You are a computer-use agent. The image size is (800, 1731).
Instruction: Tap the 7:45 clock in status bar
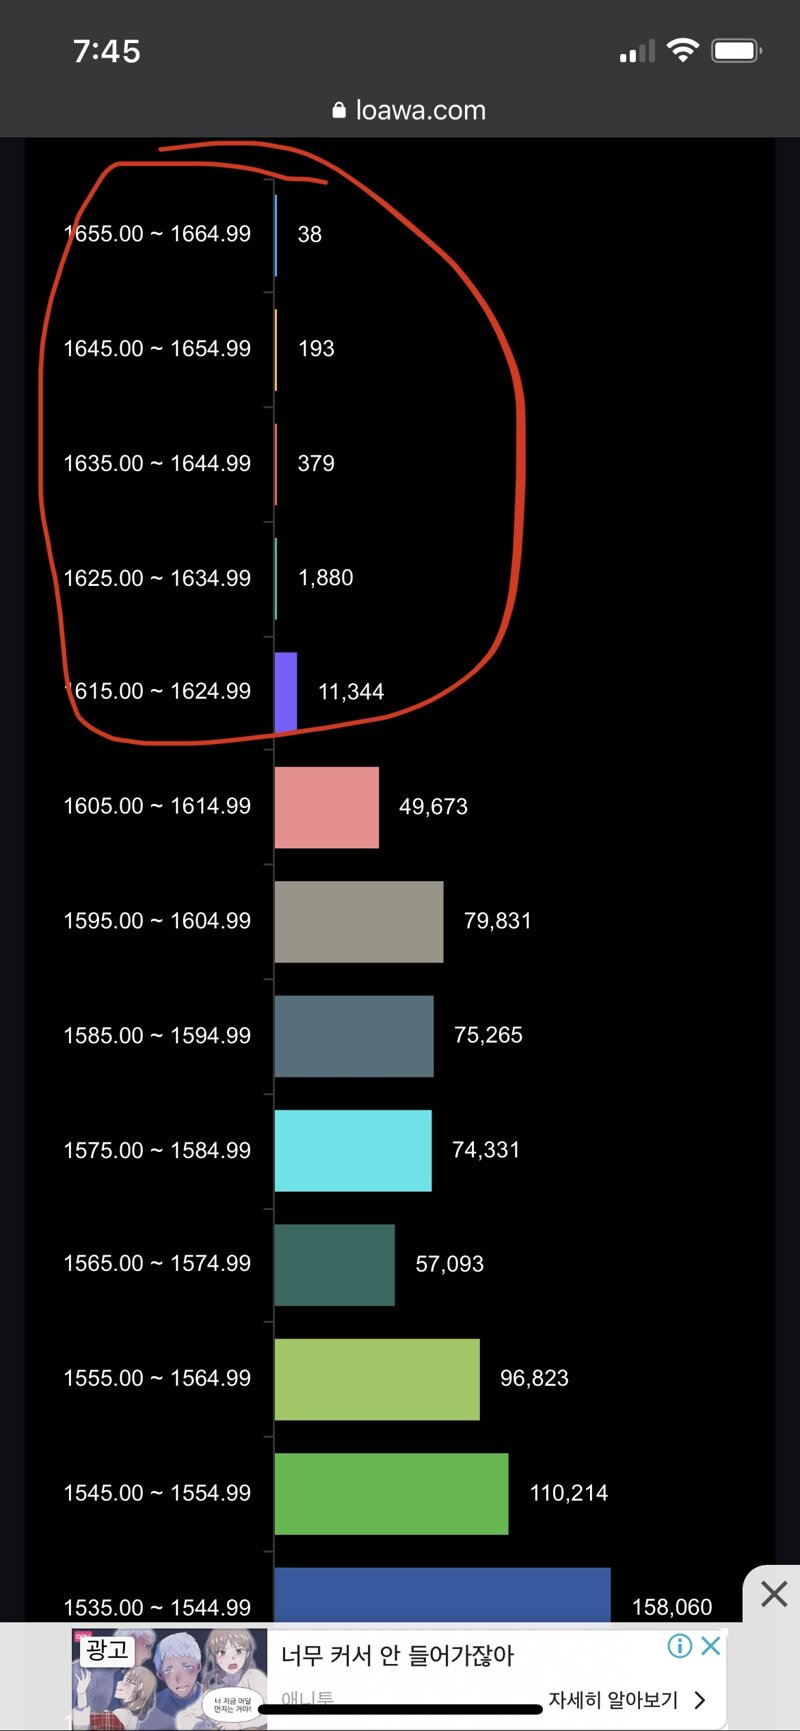pyautogui.click(x=107, y=51)
